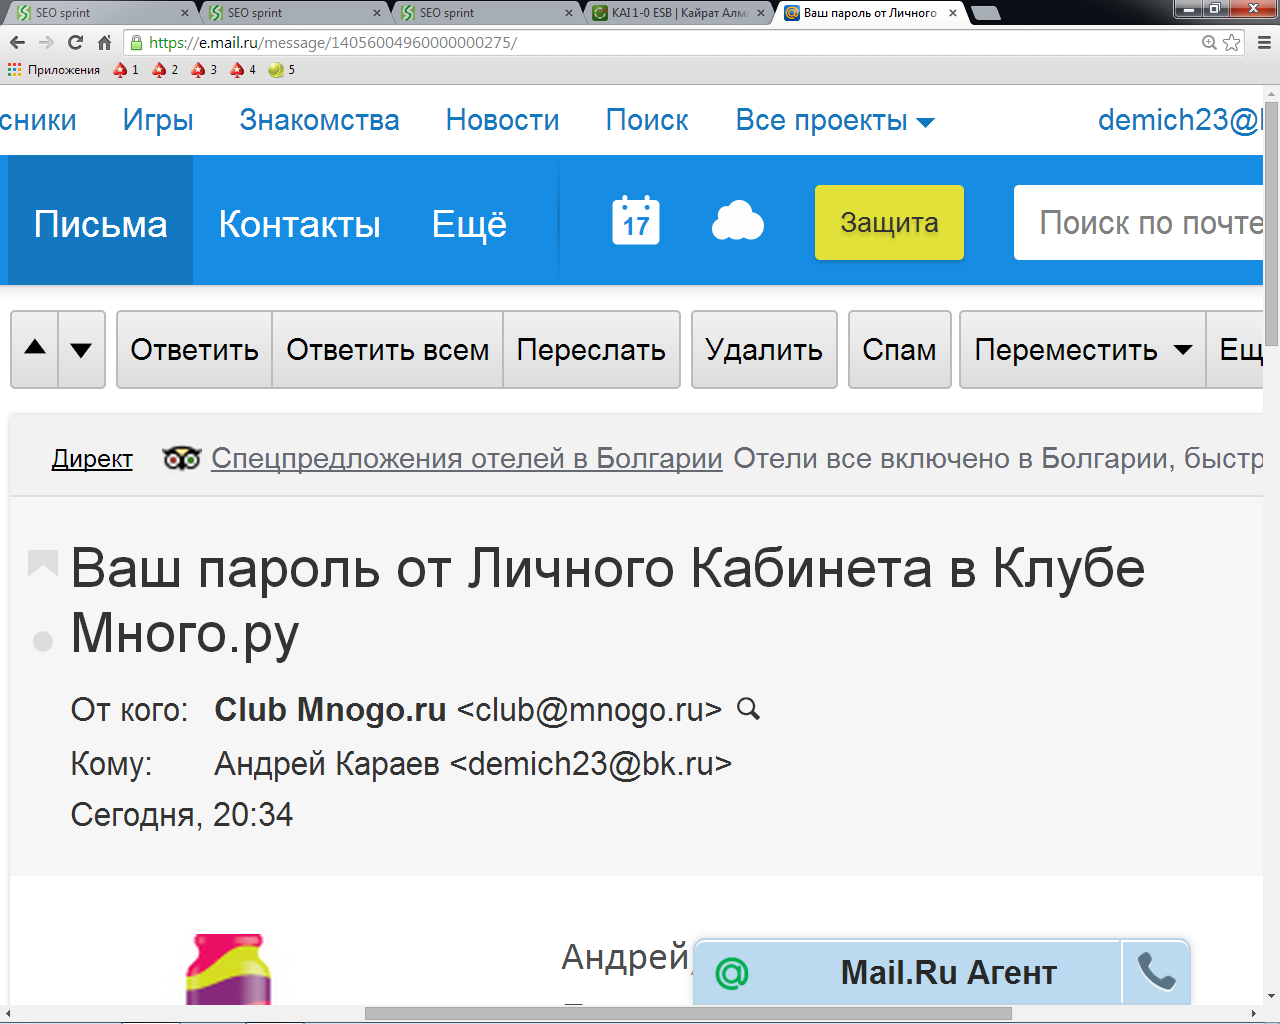Click sender name Club Mnogo.ru
The image size is (1280, 1024).
click(330, 709)
